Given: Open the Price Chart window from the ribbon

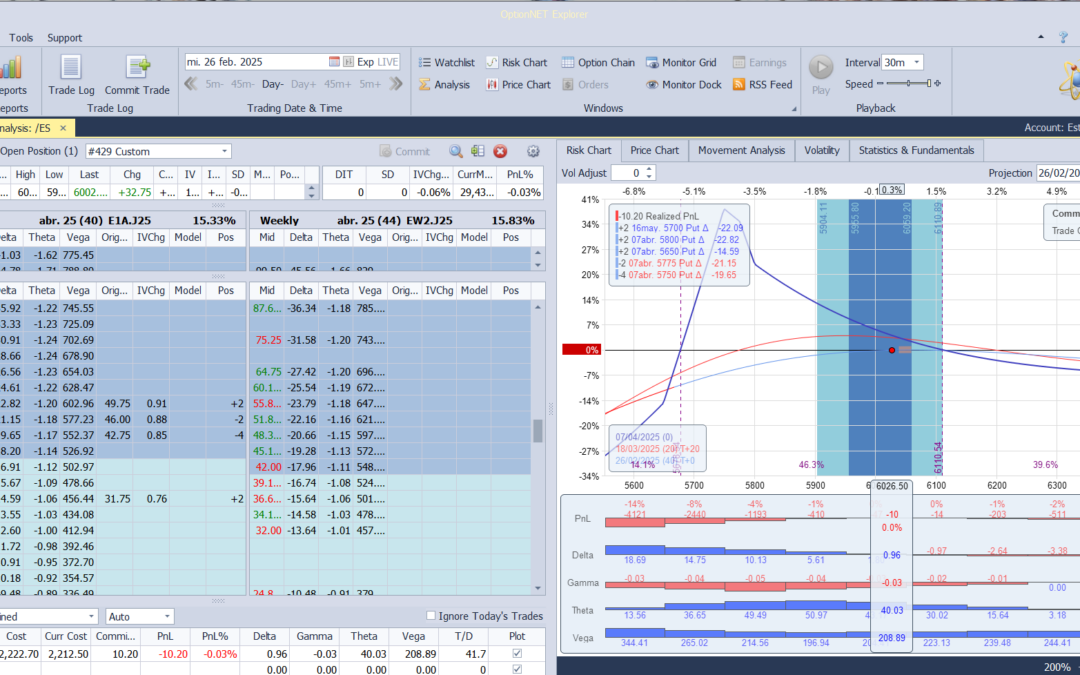Looking at the screenshot, I should click(x=518, y=85).
